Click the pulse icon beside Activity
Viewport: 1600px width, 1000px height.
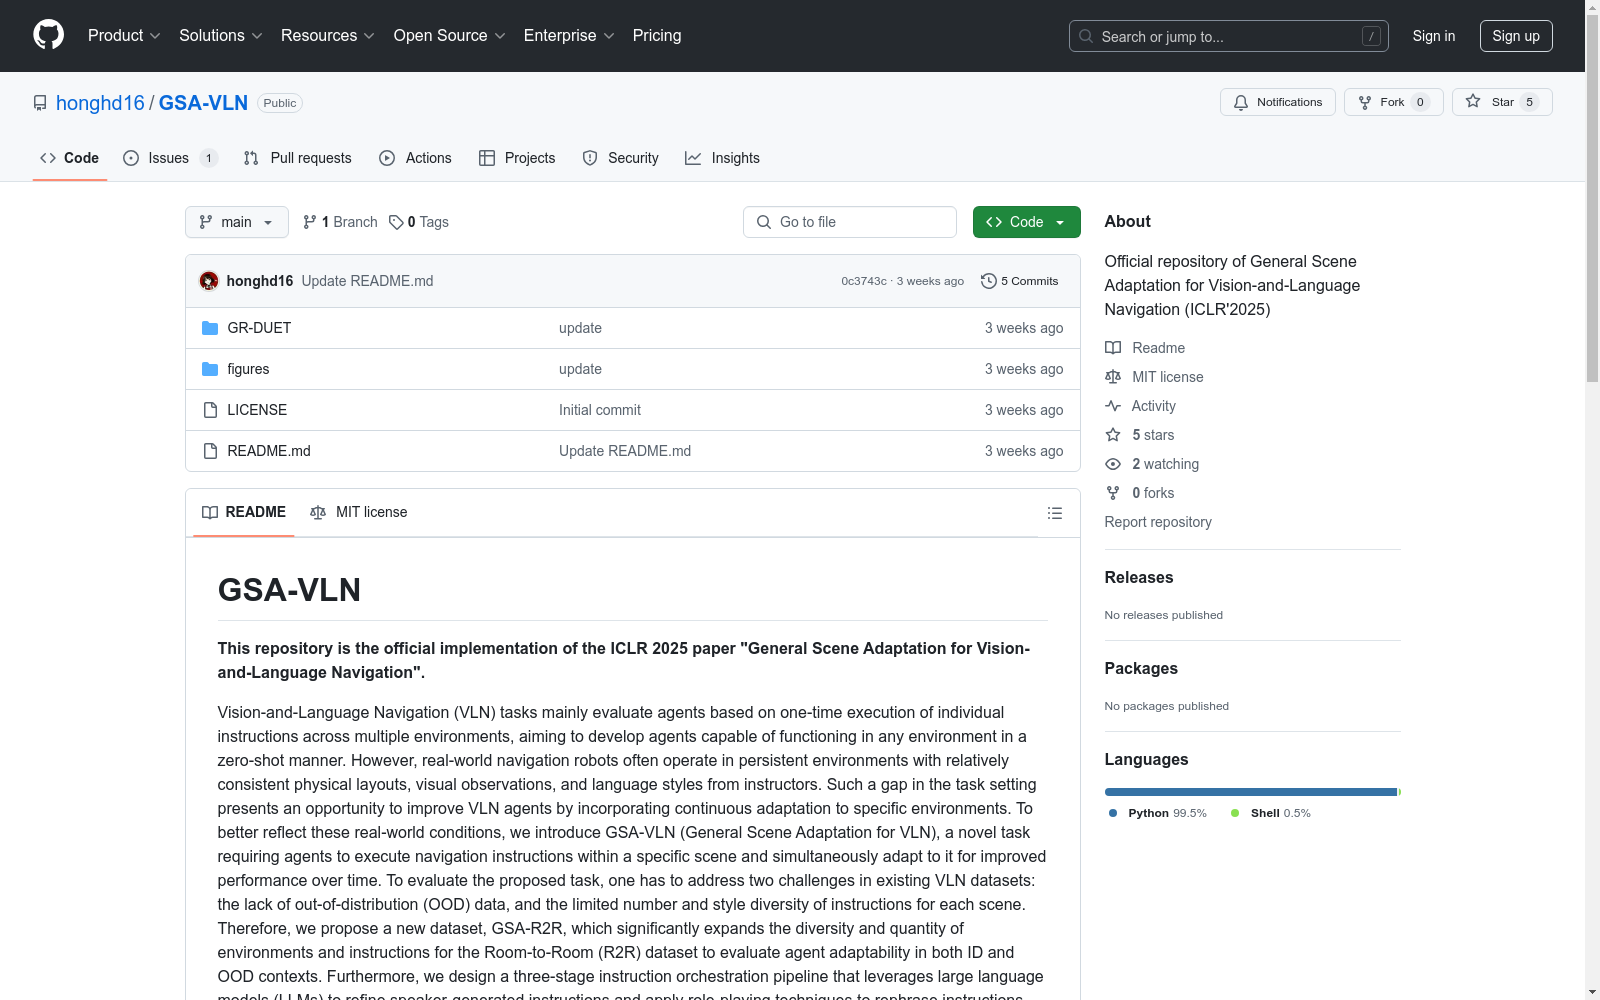[1113, 406]
